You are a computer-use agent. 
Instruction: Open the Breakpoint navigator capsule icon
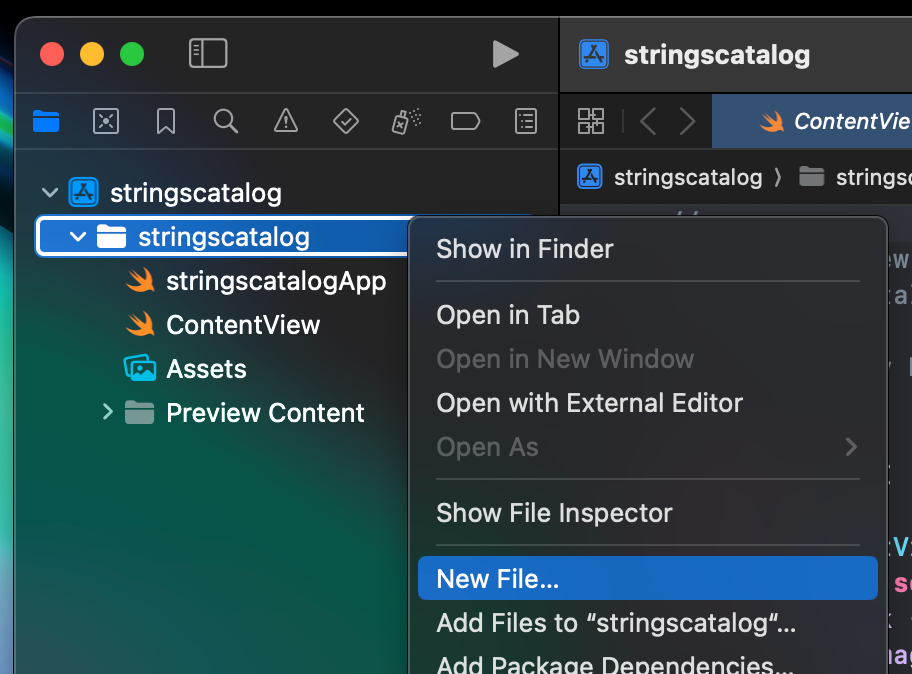point(465,121)
